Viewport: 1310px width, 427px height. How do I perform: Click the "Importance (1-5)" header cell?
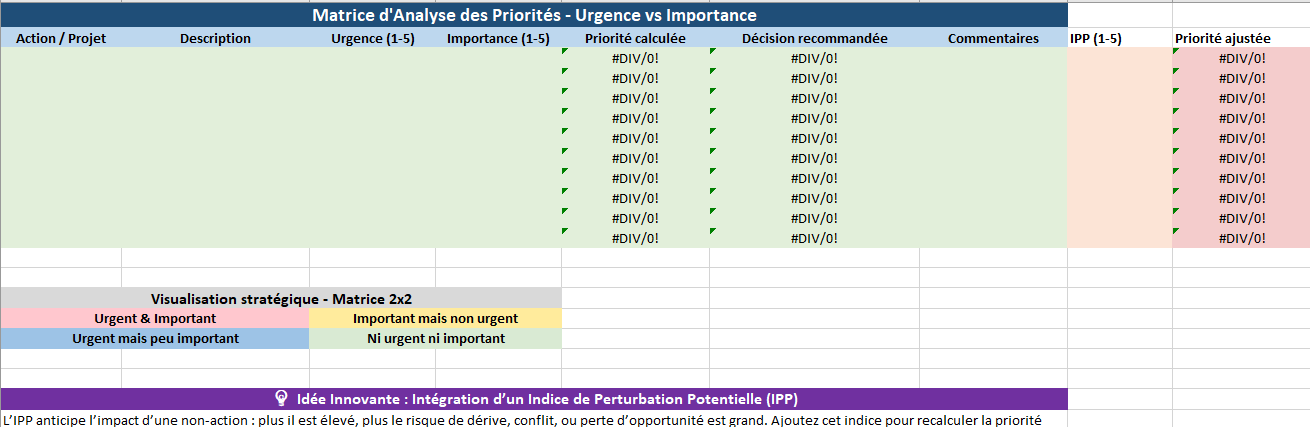(x=498, y=39)
